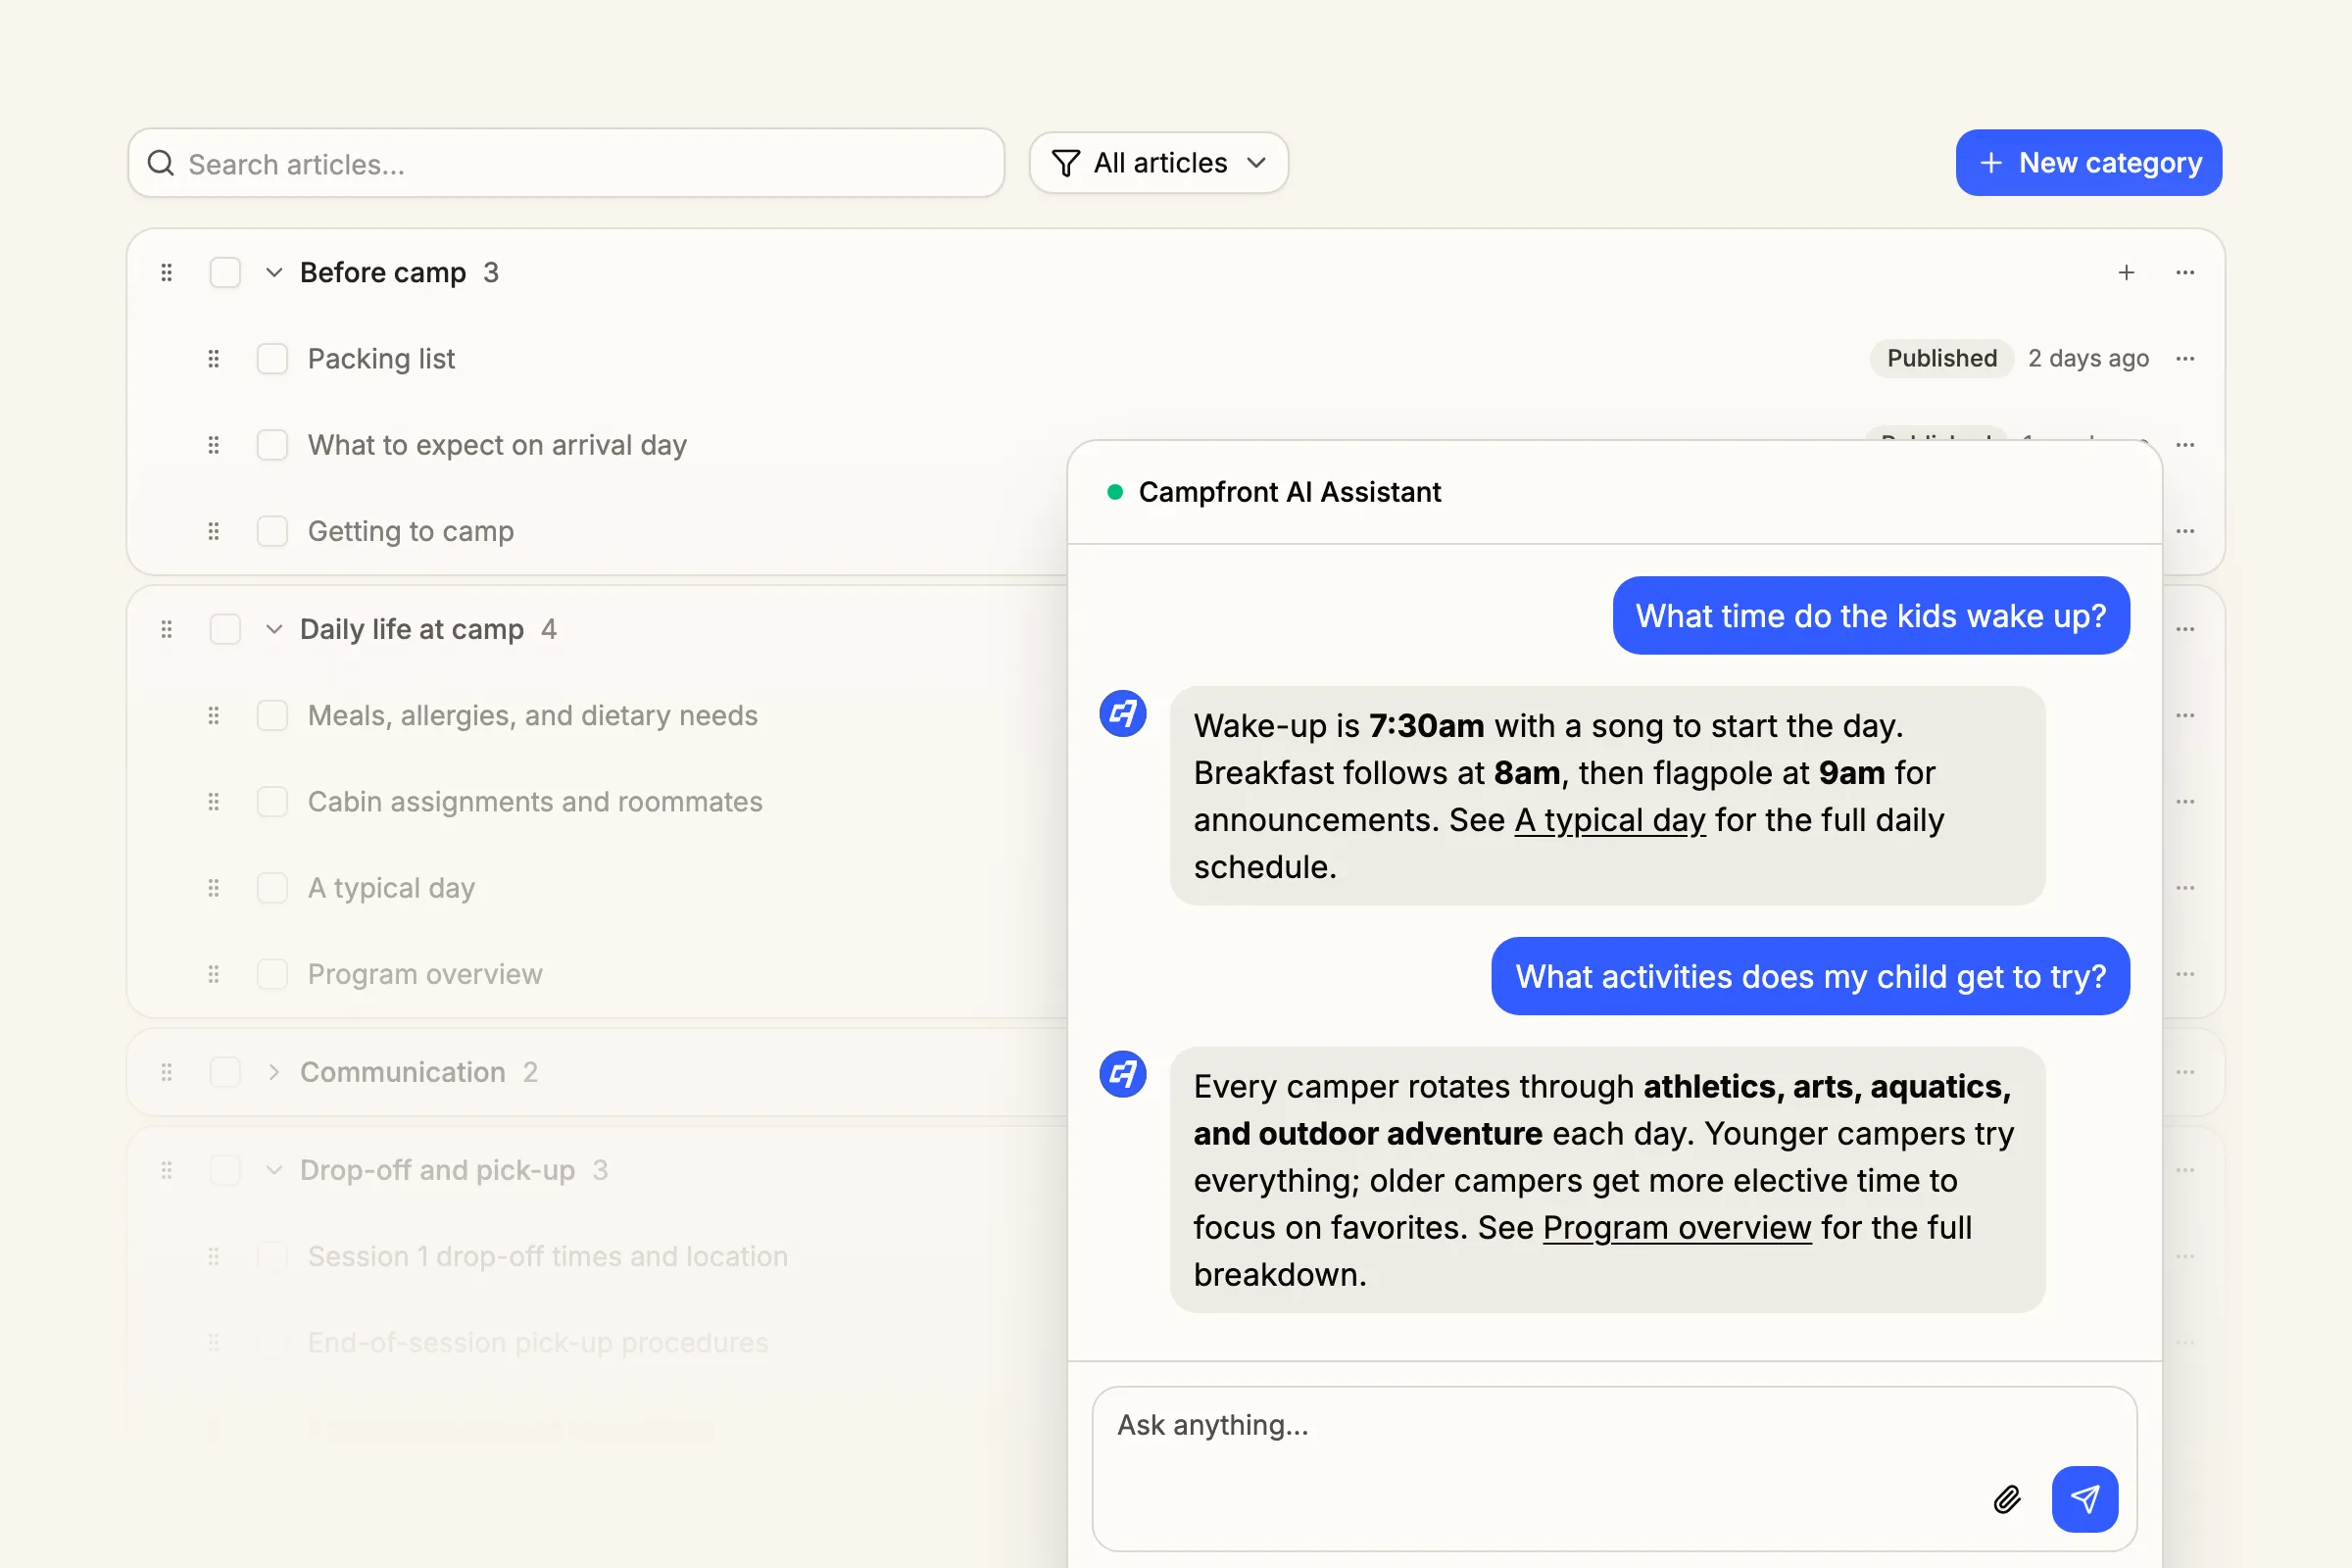The image size is (2352, 1568).
Task: Open What to expect on arrival day
Action: (497, 445)
